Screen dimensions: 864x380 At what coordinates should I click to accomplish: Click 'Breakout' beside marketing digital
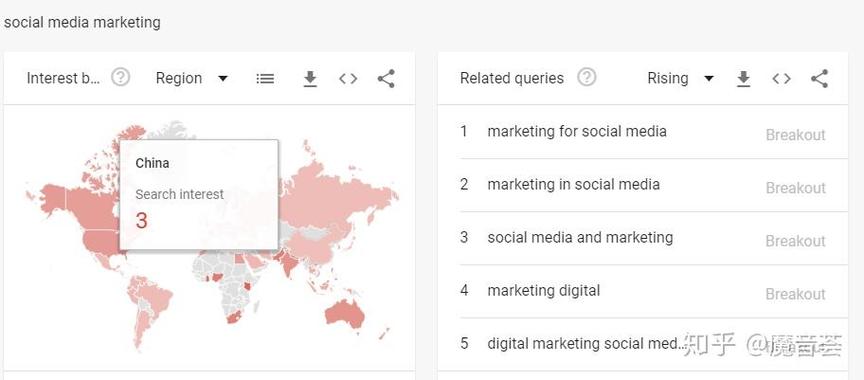795,294
